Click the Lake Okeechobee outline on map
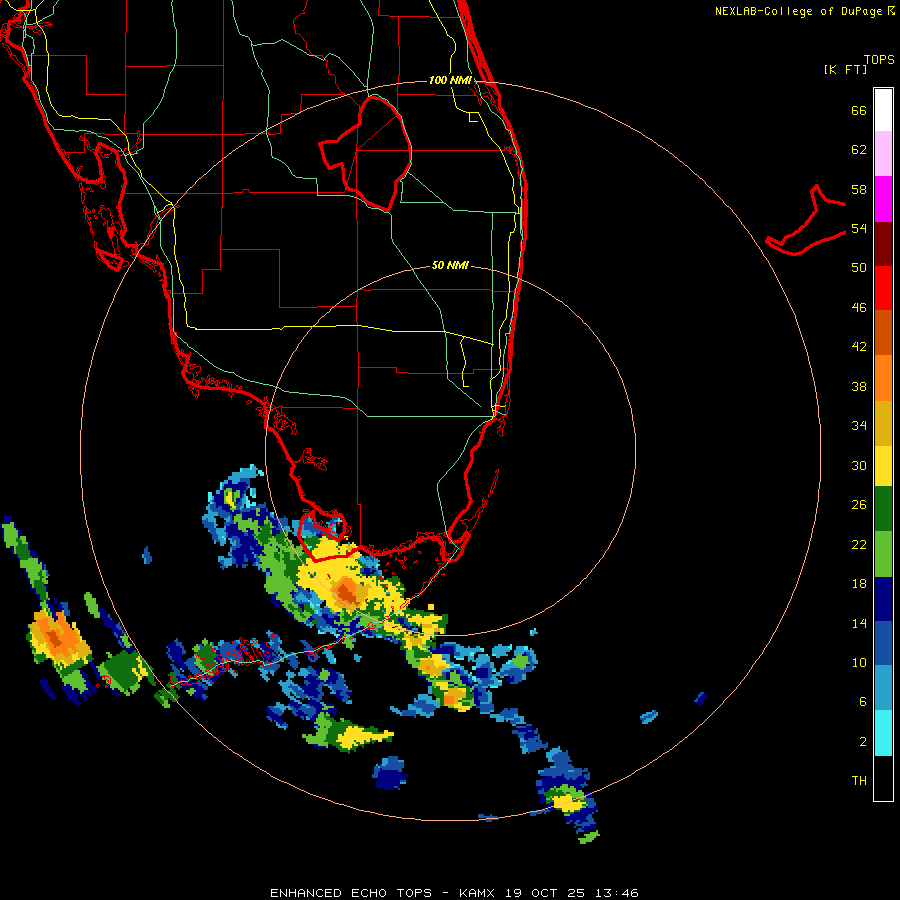The image size is (900, 900). pos(366,153)
